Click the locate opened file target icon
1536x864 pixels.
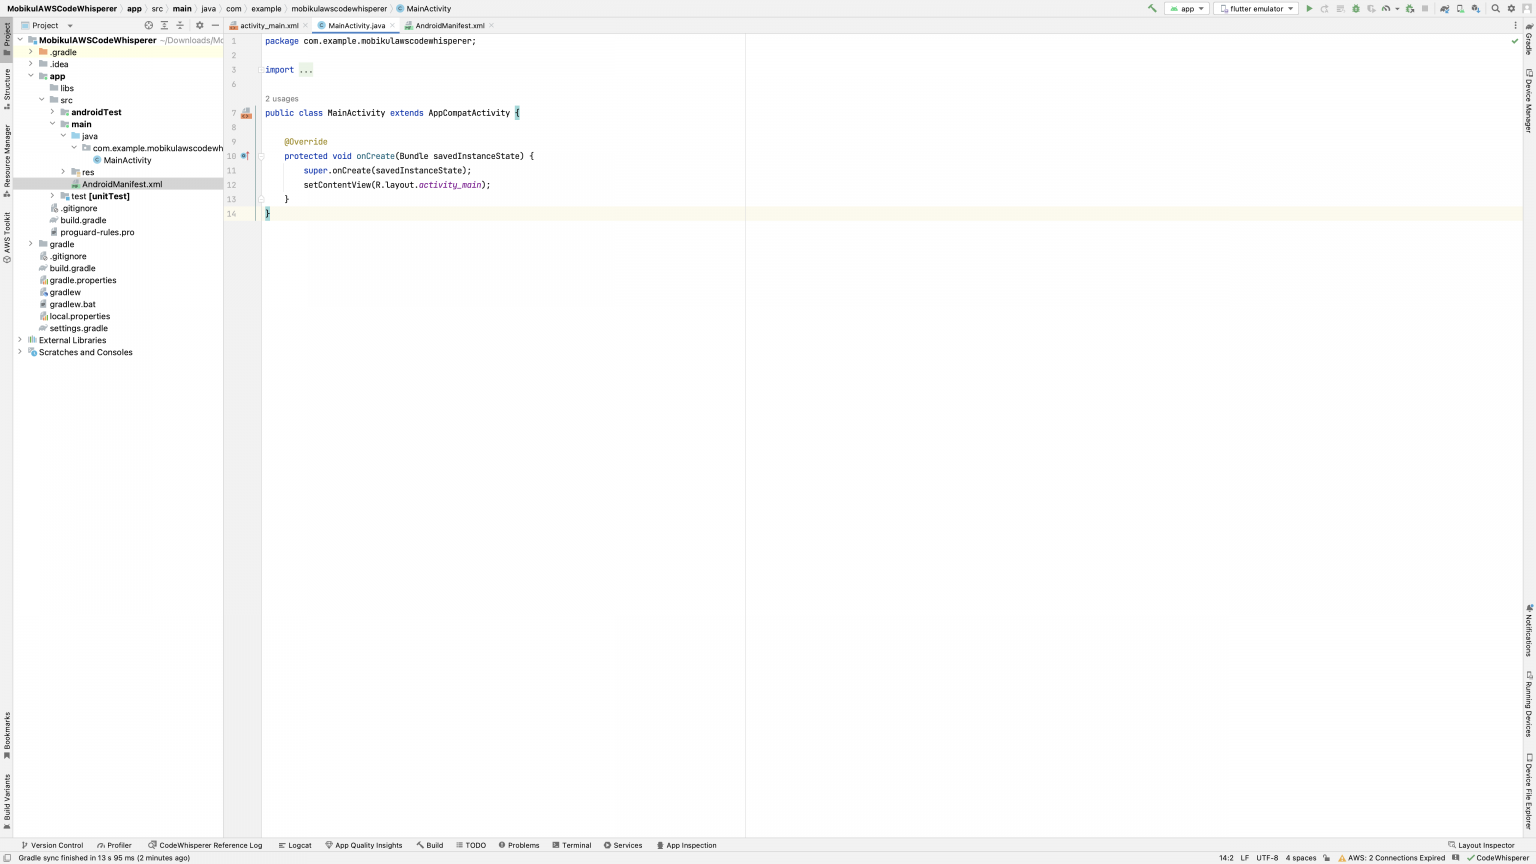149,25
